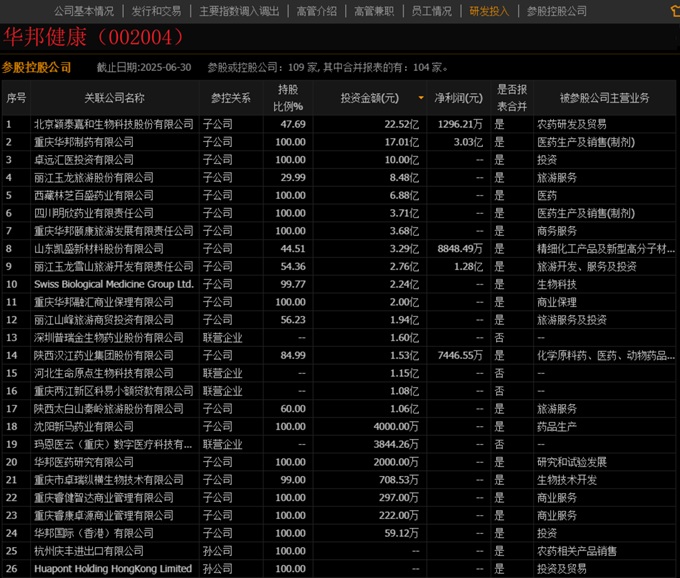Select row Huapont Holding HongKong Limited
Screen dimensions: 680x578
click(339, 569)
